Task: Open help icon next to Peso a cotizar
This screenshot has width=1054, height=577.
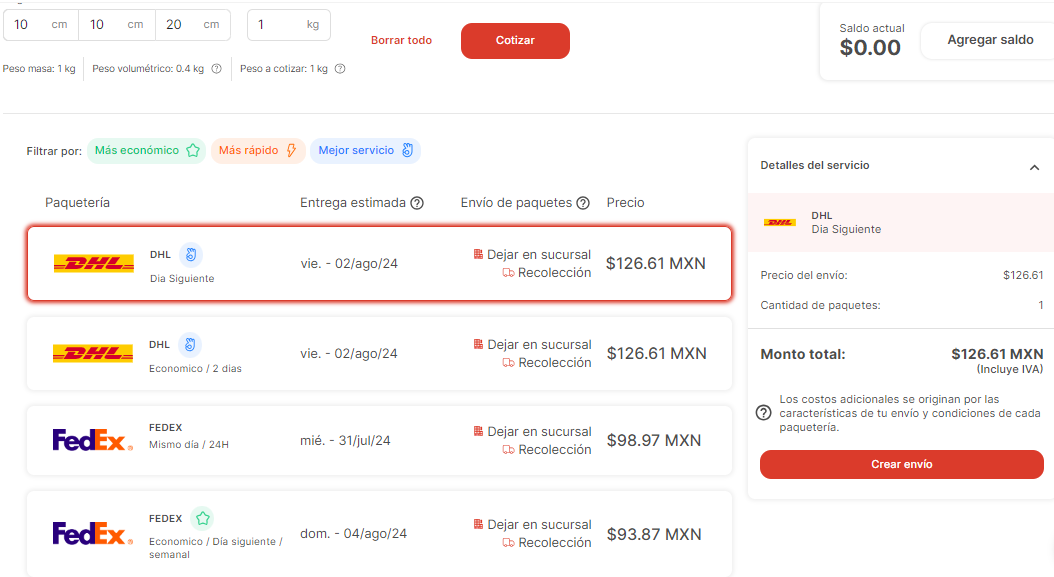Action: coord(340,69)
